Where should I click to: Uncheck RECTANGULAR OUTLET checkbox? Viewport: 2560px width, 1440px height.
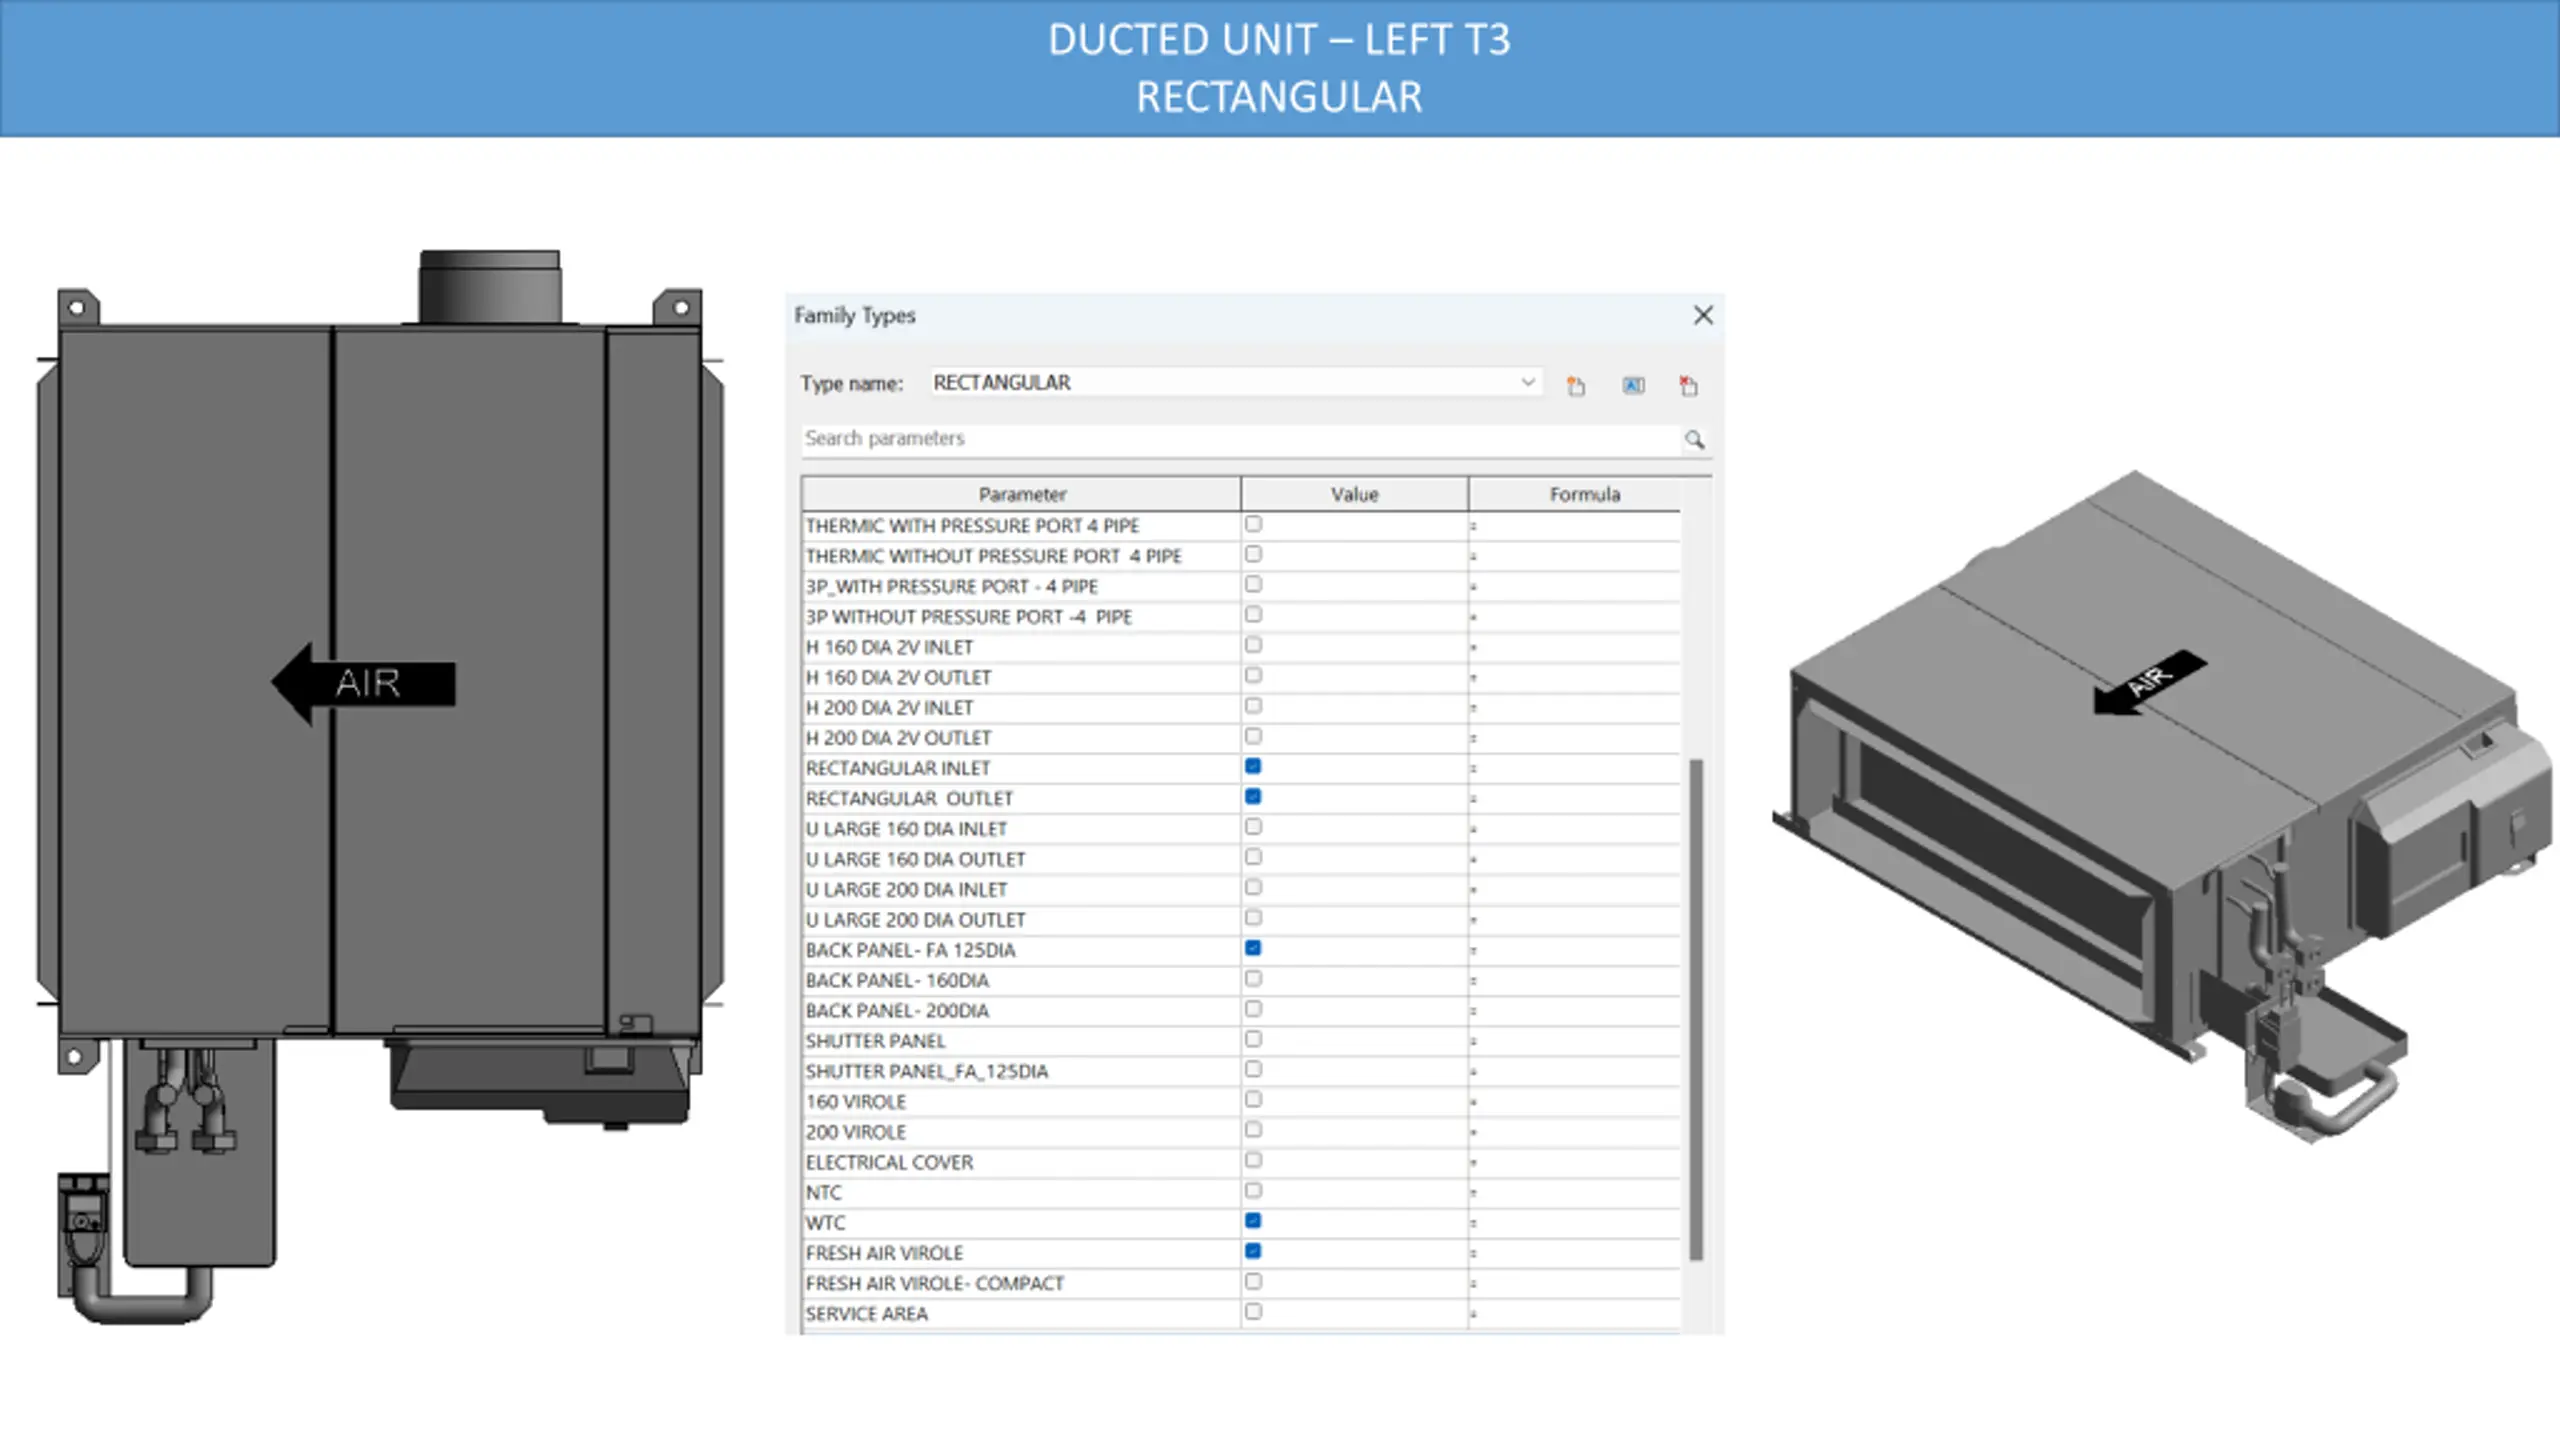tap(1253, 796)
